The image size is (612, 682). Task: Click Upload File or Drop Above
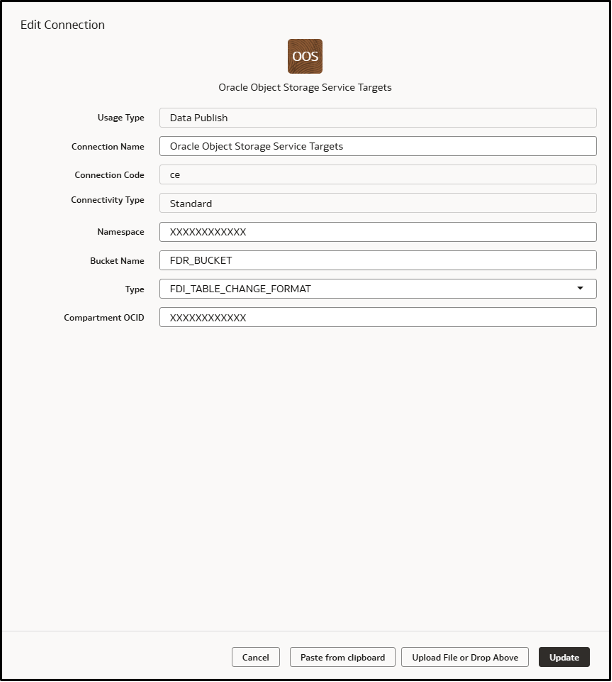point(465,657)
